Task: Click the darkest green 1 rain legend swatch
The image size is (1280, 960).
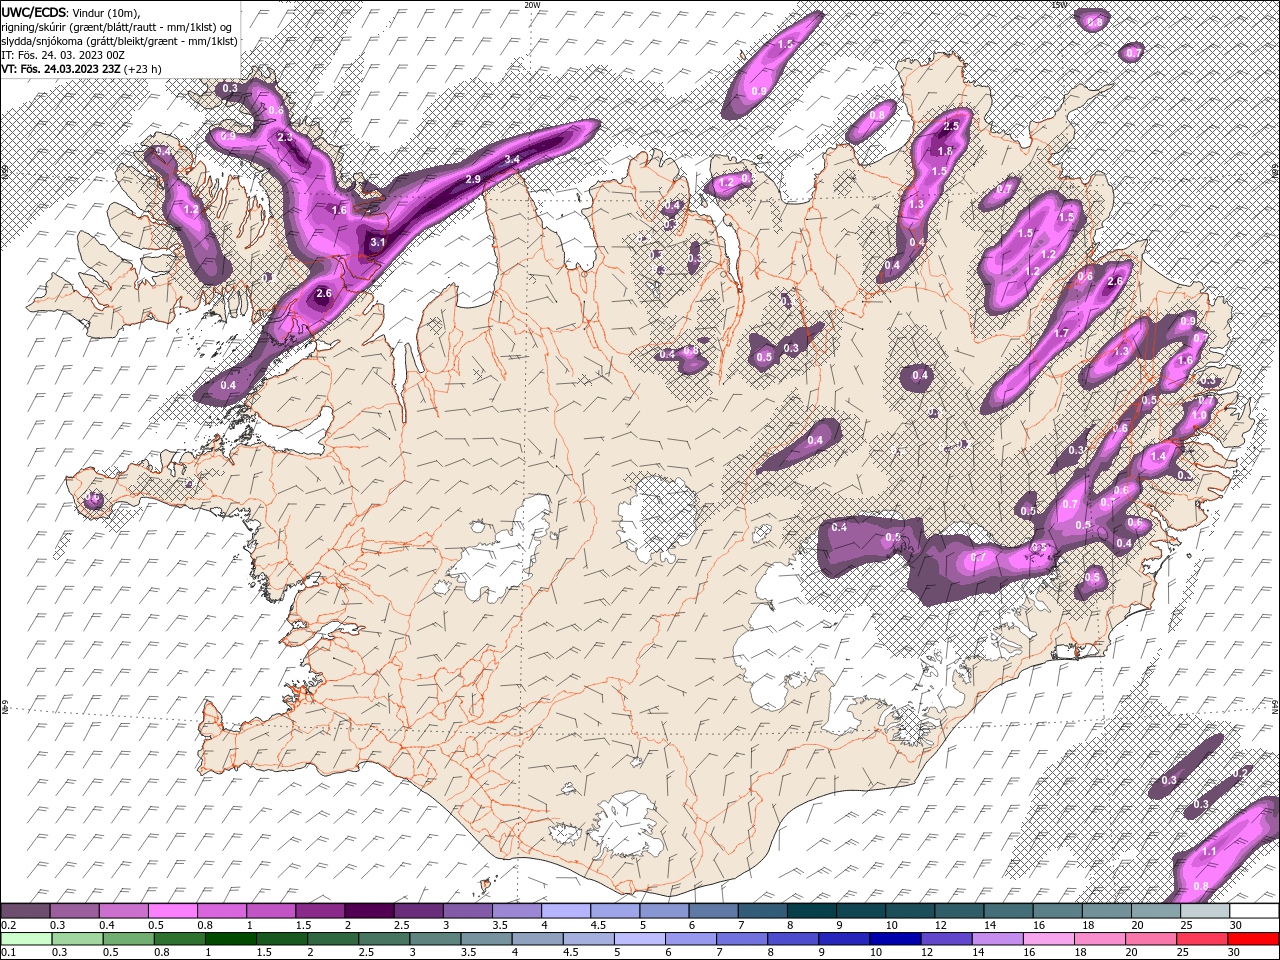Action: click(230, 939)
